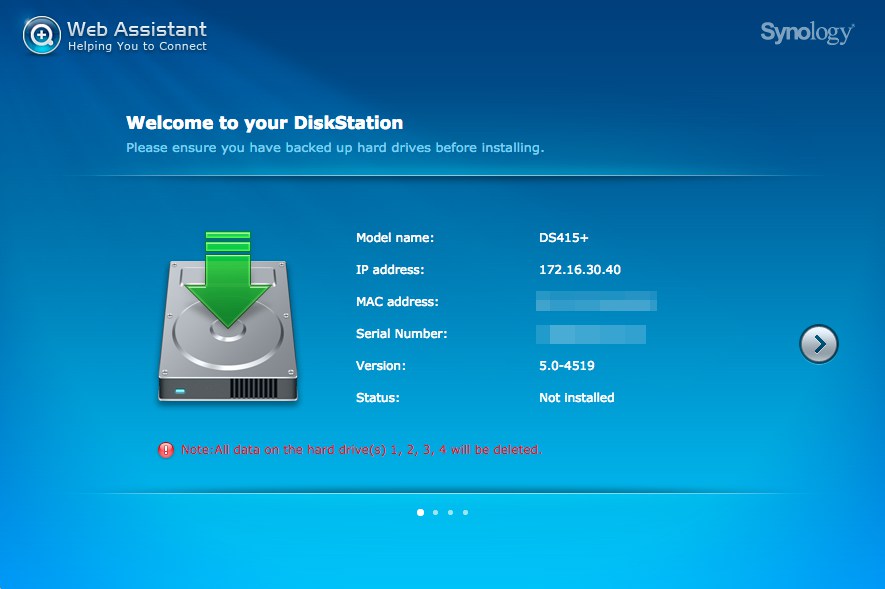Select the second page indicator dot
This screenshot has width=885, height=589.
(435, 512)
